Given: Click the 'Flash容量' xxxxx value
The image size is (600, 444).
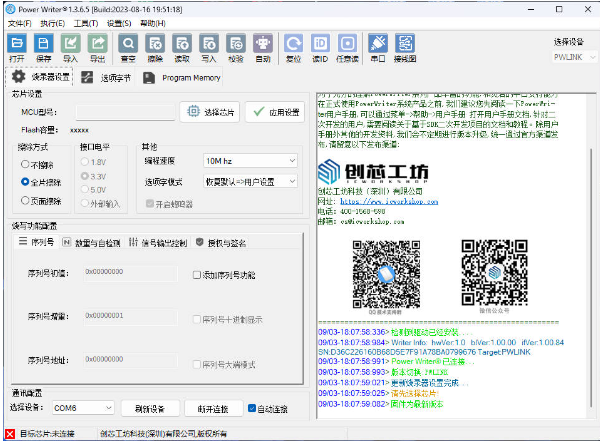Looking at the screenshot, I should click(x=79, y=130).
